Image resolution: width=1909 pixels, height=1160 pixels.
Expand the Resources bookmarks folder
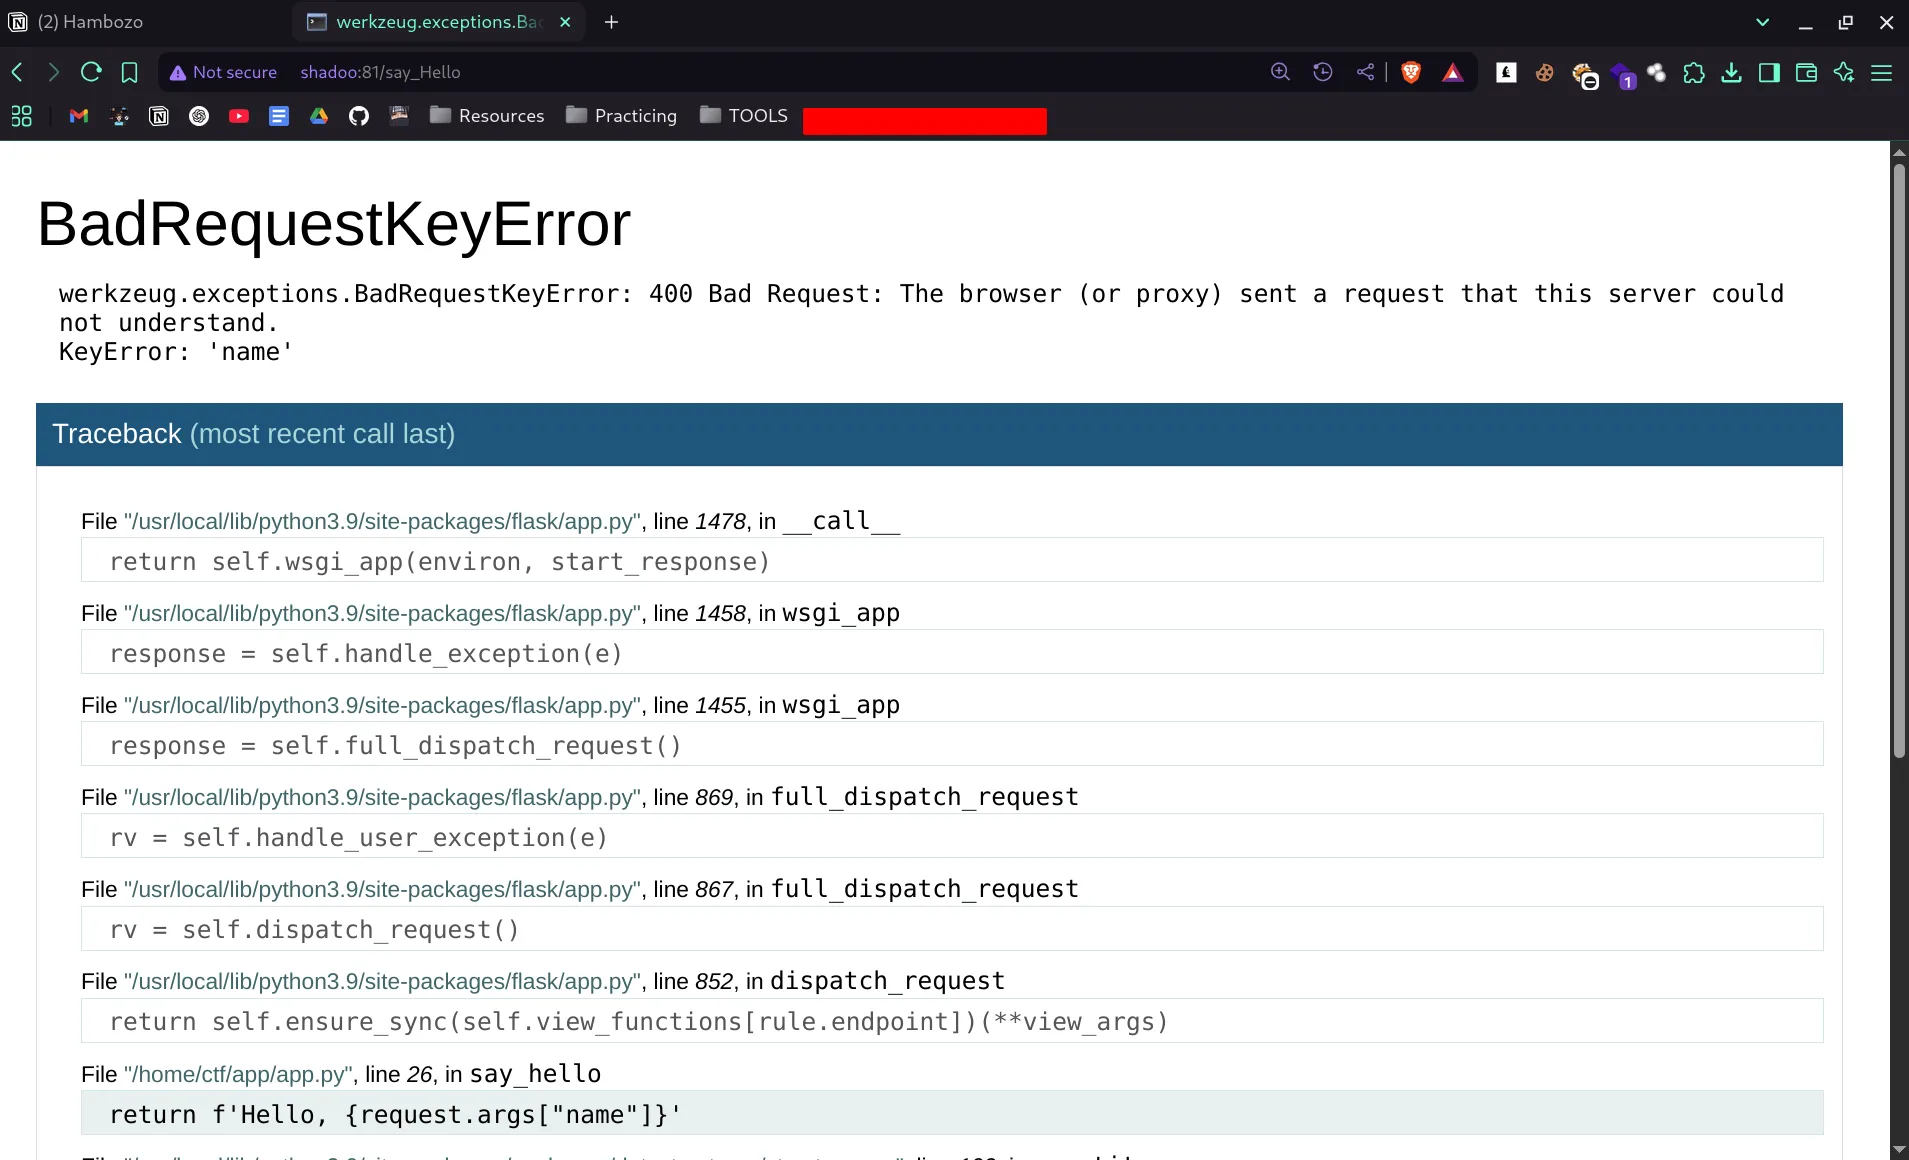pyautogui.click(x=487, y=116)
